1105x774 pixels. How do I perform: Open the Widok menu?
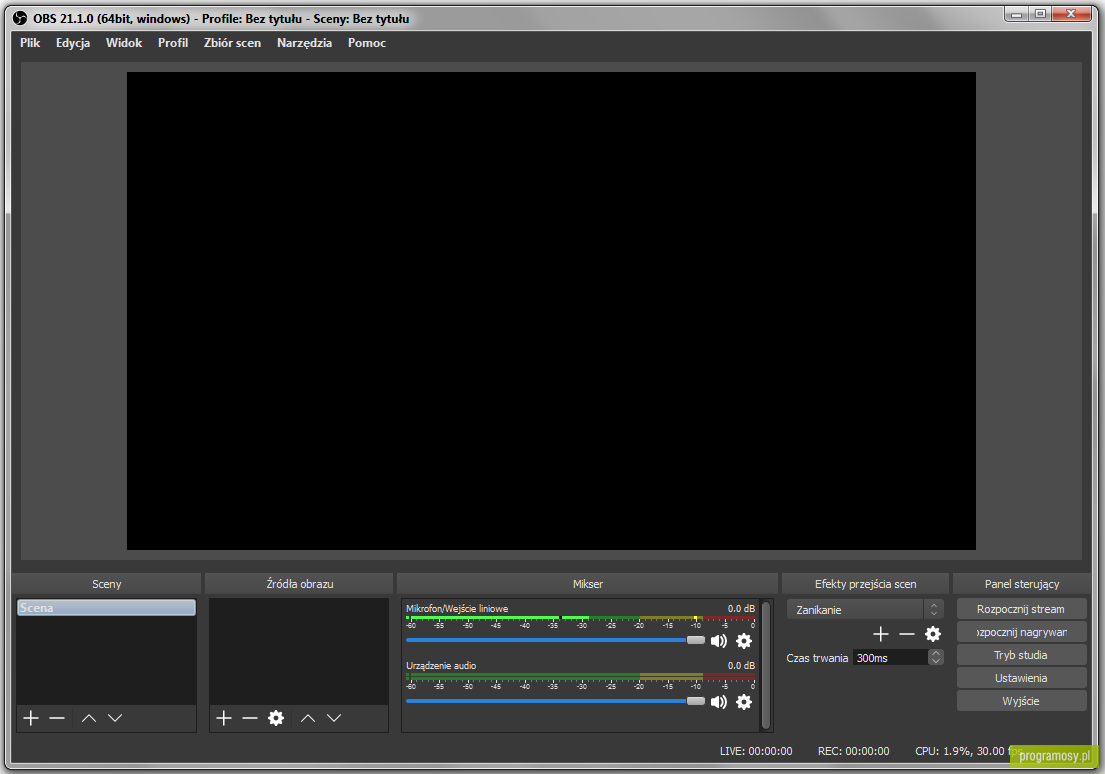[x=124, y=43]
